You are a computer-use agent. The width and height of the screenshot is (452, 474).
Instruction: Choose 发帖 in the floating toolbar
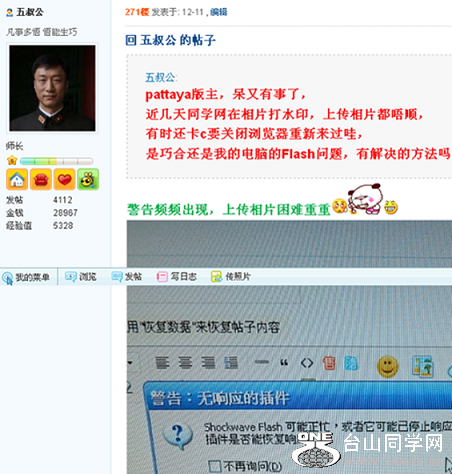click(126, 277)
